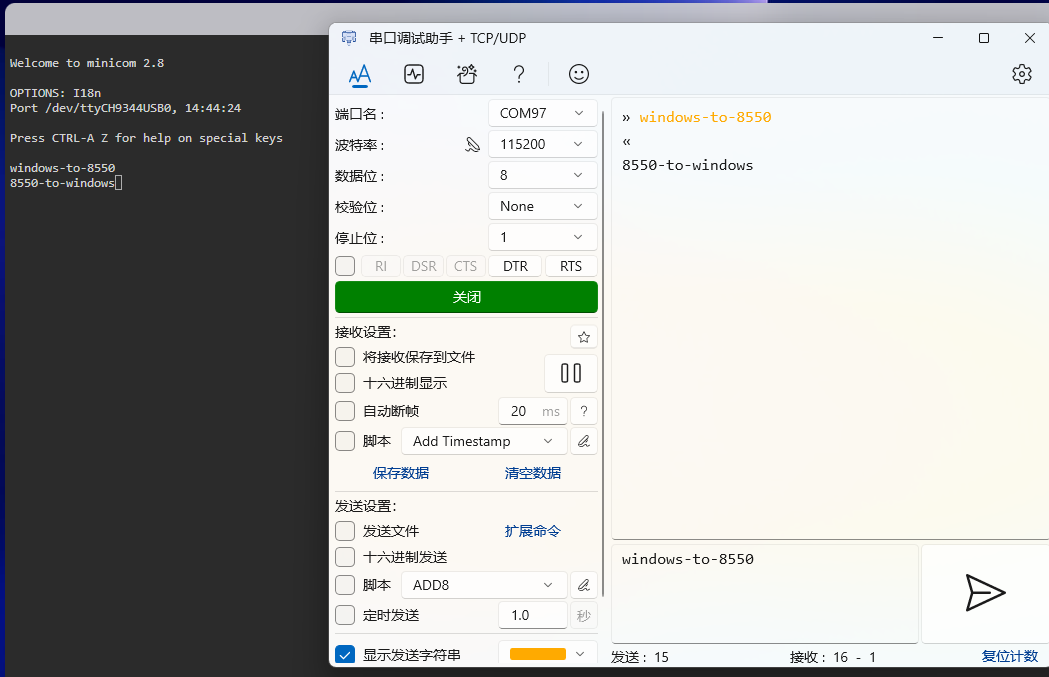Open the waveform monitor view icon
Viewport: 1049px width, 677px height.
(414, 74)
